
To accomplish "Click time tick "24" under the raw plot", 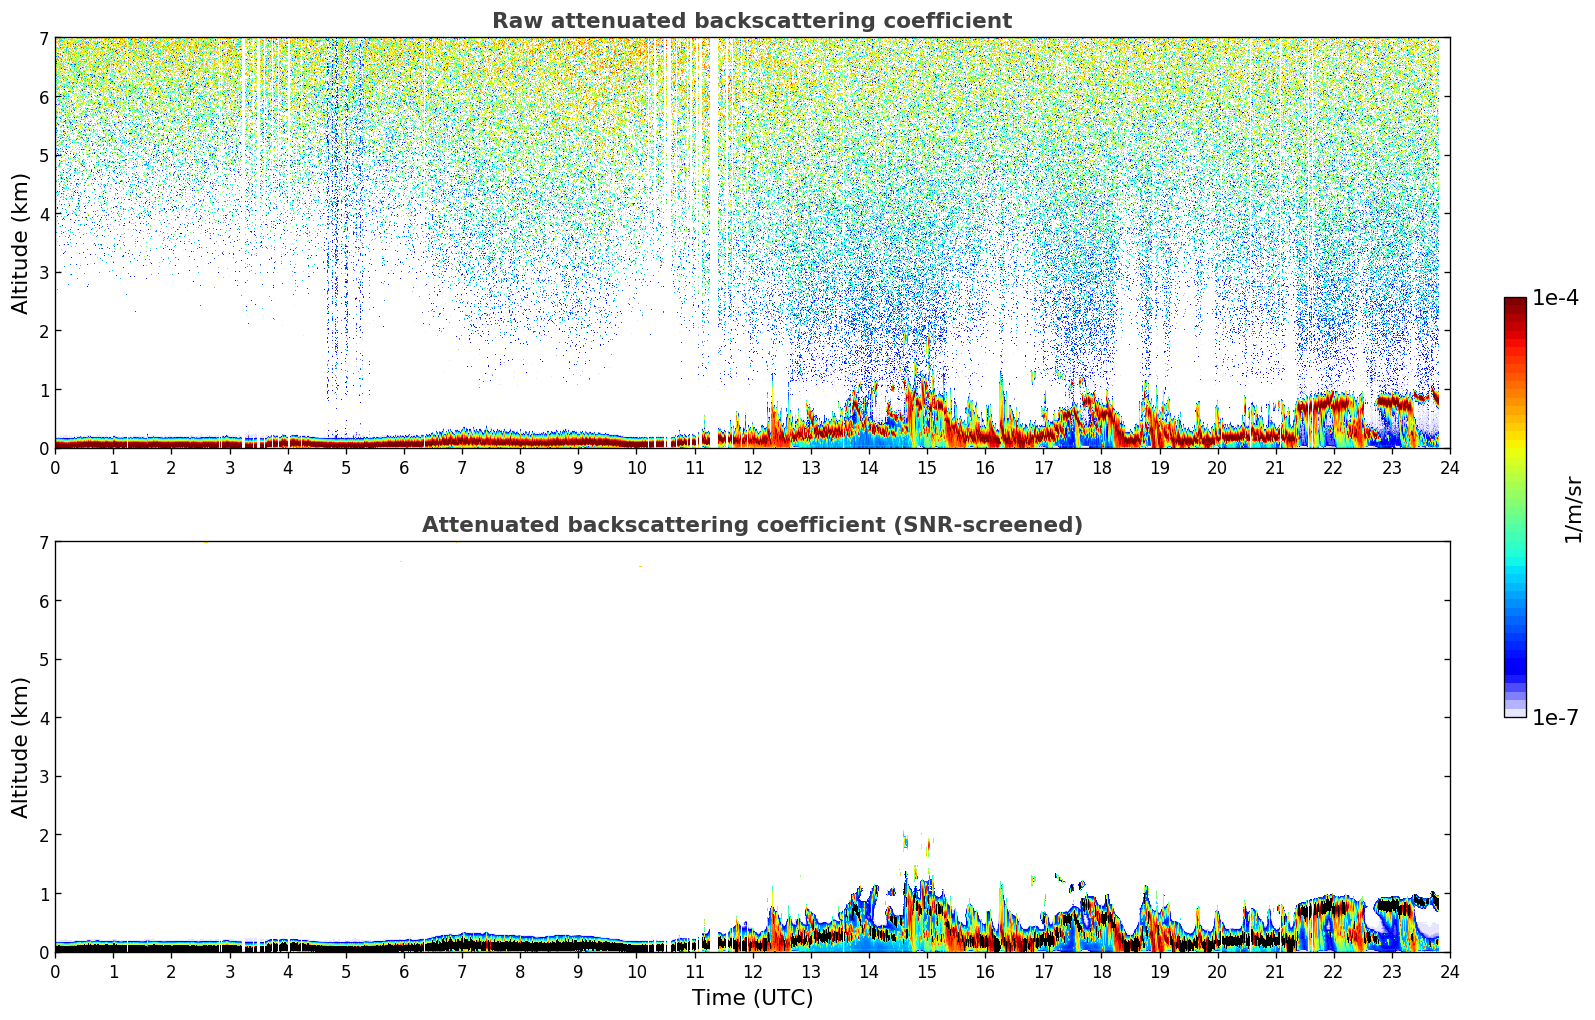I will 1450,467.
